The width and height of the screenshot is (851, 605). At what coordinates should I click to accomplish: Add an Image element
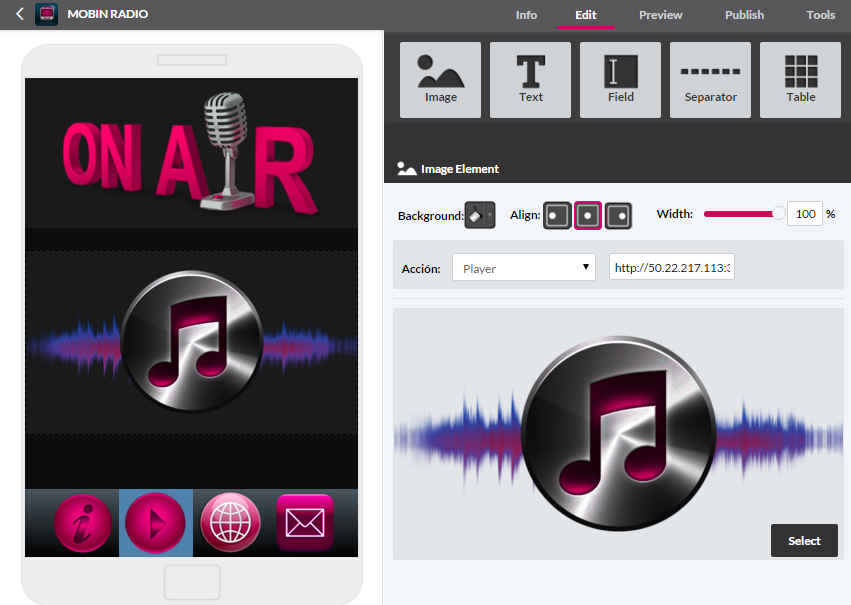pos(440,80)
